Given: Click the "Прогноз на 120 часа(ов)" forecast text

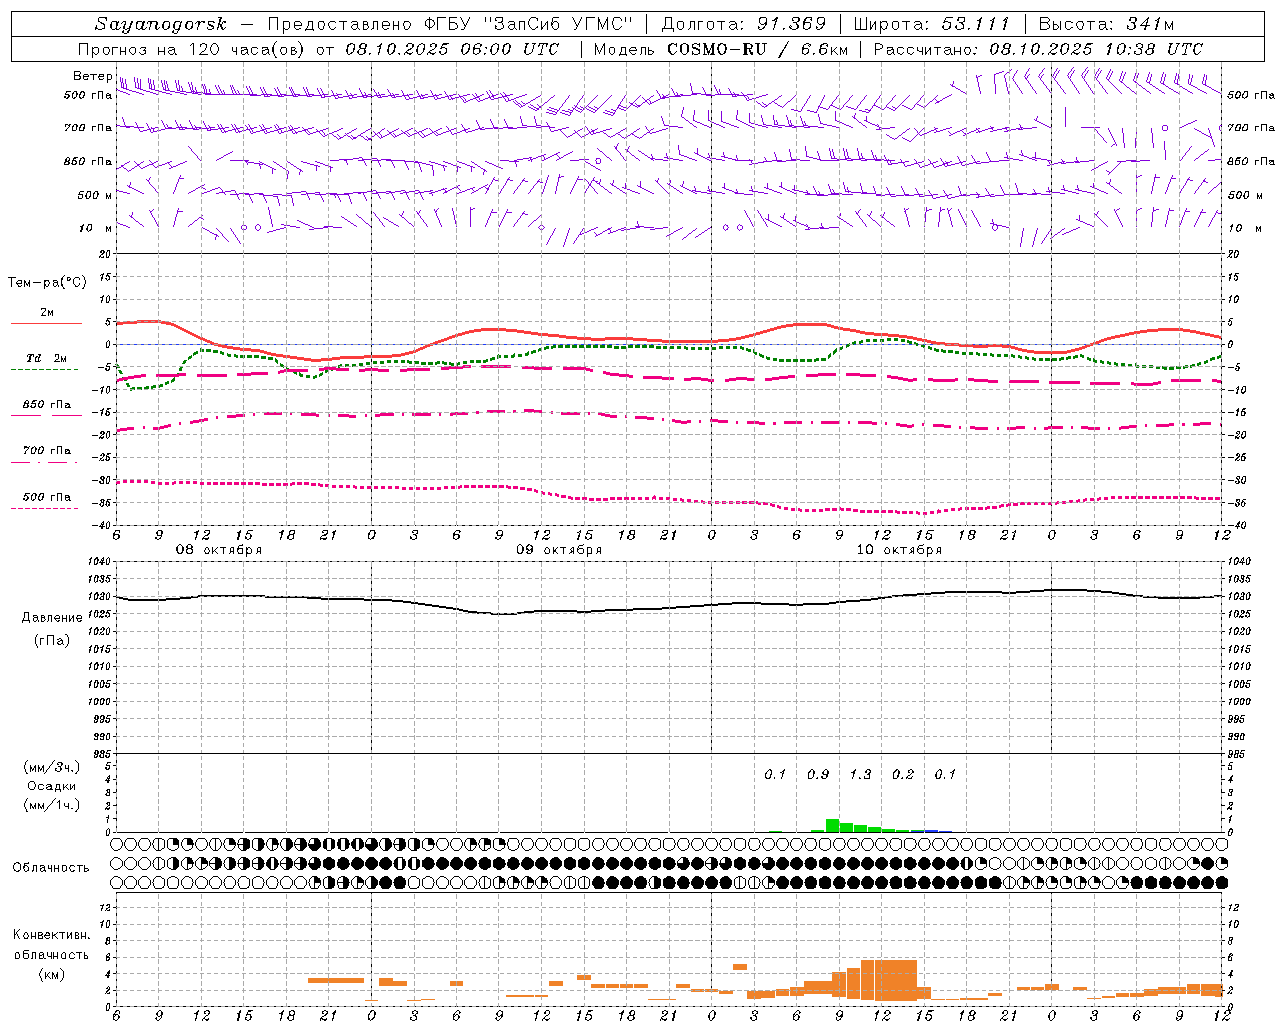Looking at the screenshot, I should point(193,49).
